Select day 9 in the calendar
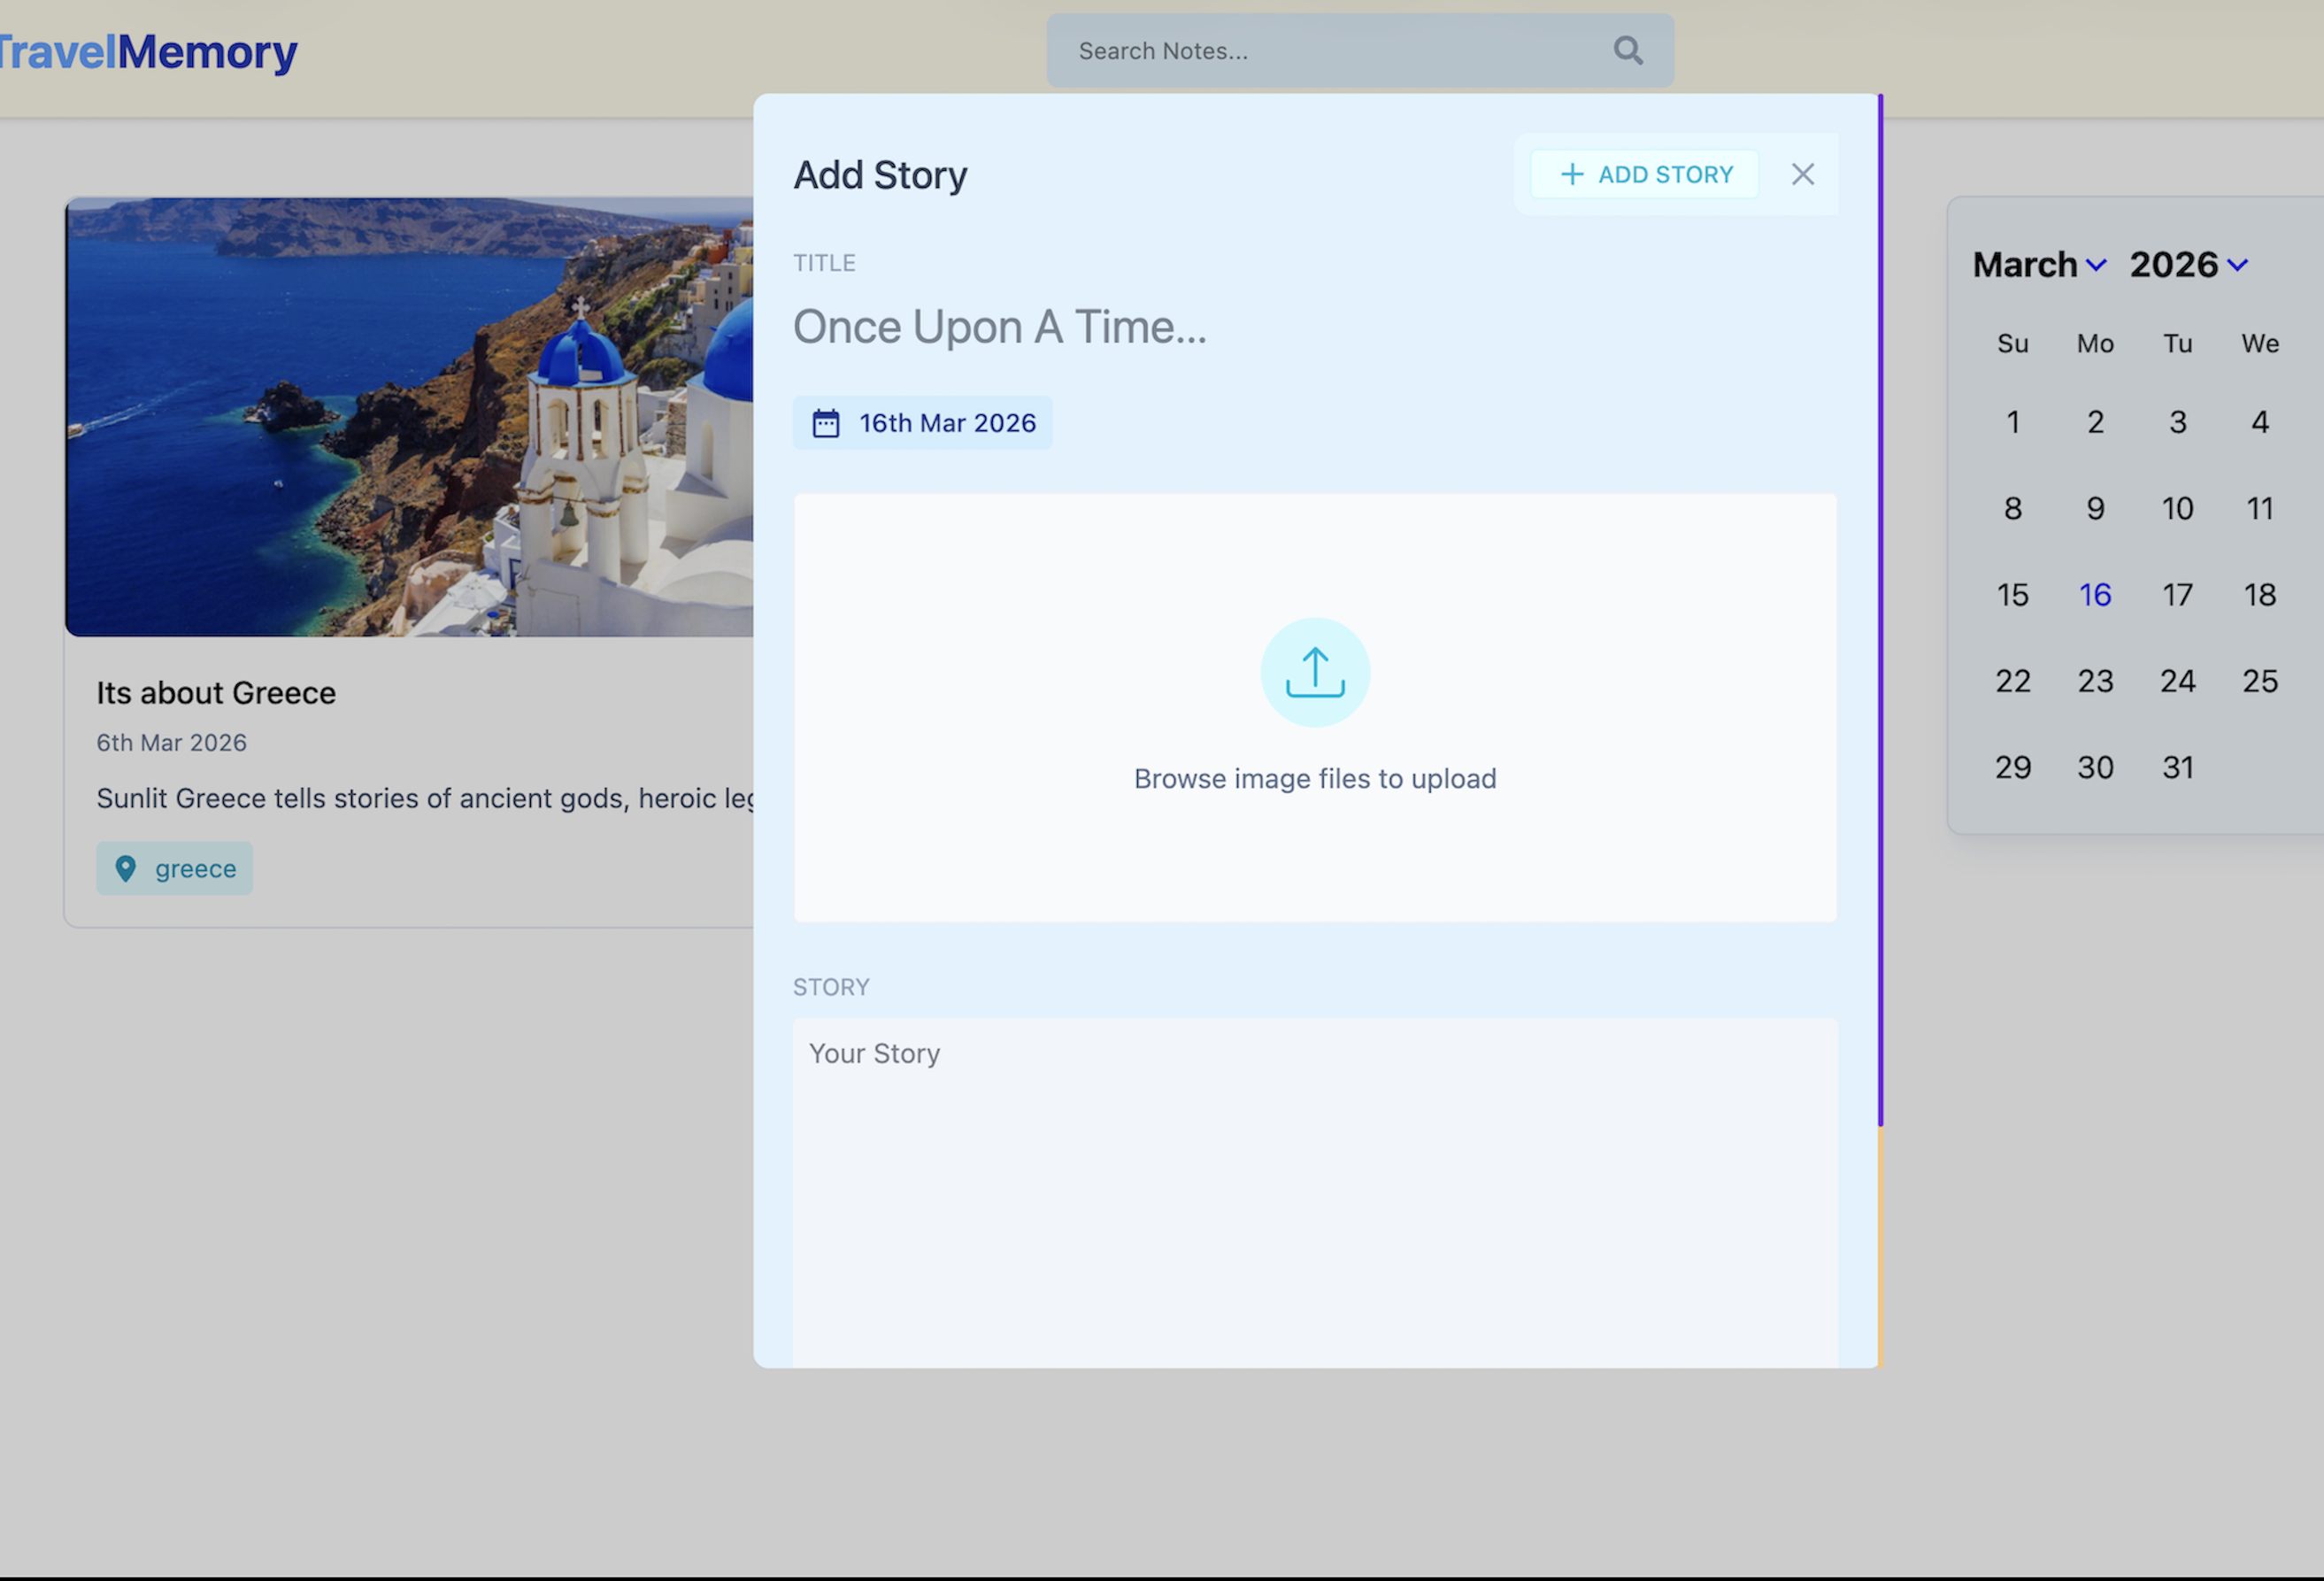 click(2095, 509)
